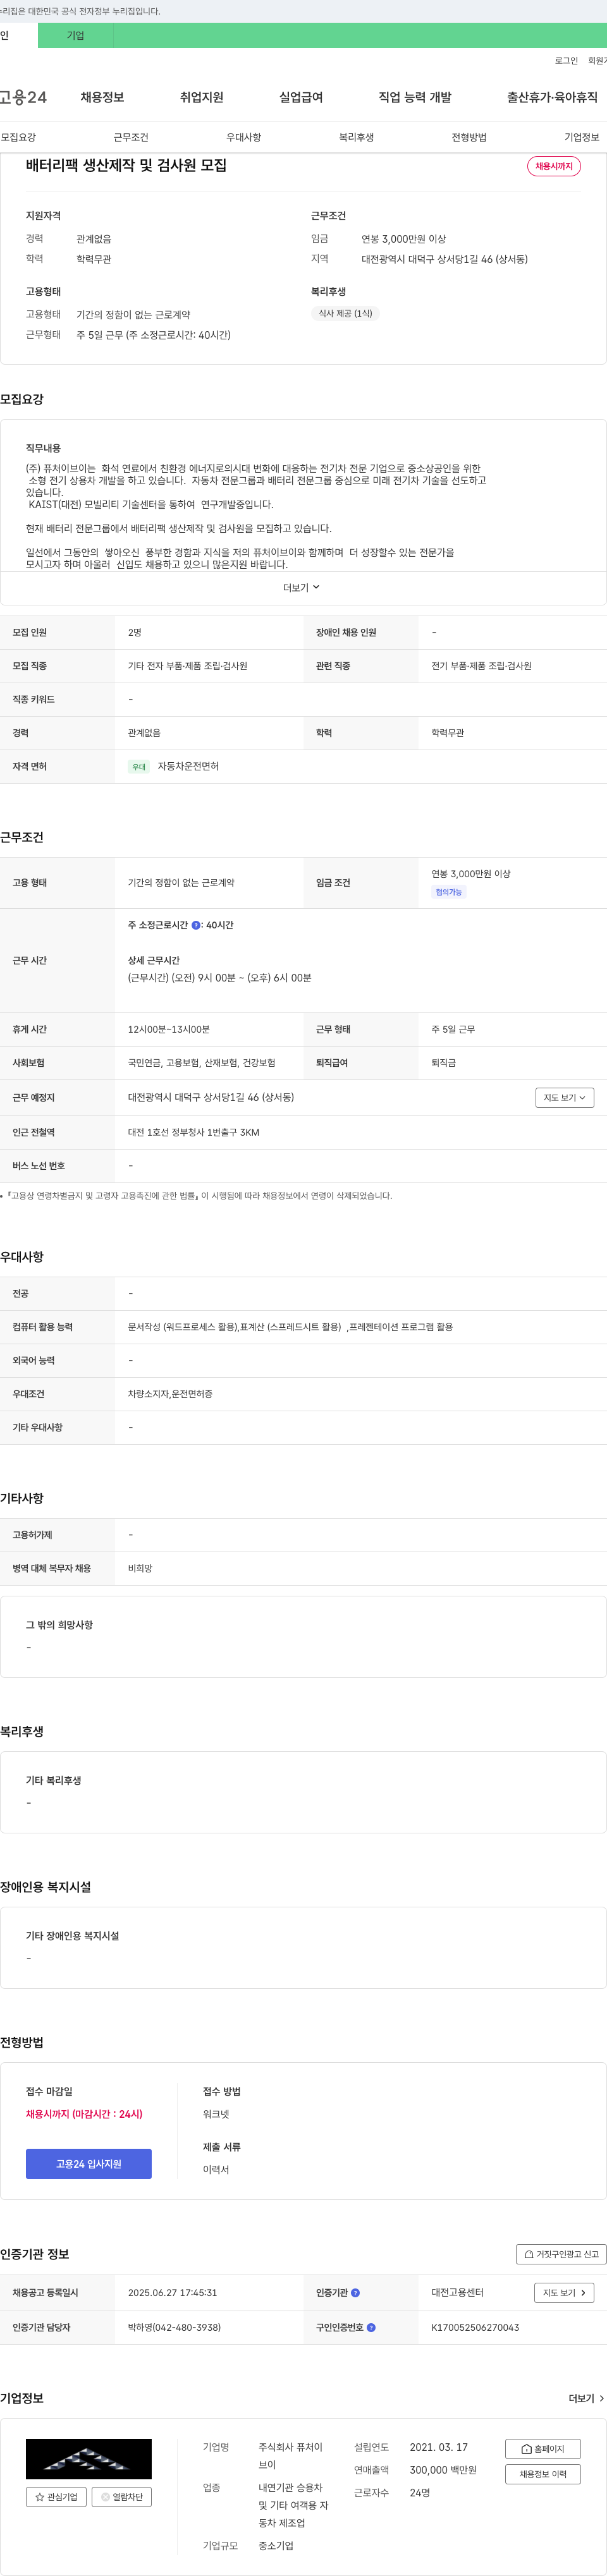Screen dimensions: 607x2576
Task: Click the 로그인 link
Action: click(x=567, y=61)
